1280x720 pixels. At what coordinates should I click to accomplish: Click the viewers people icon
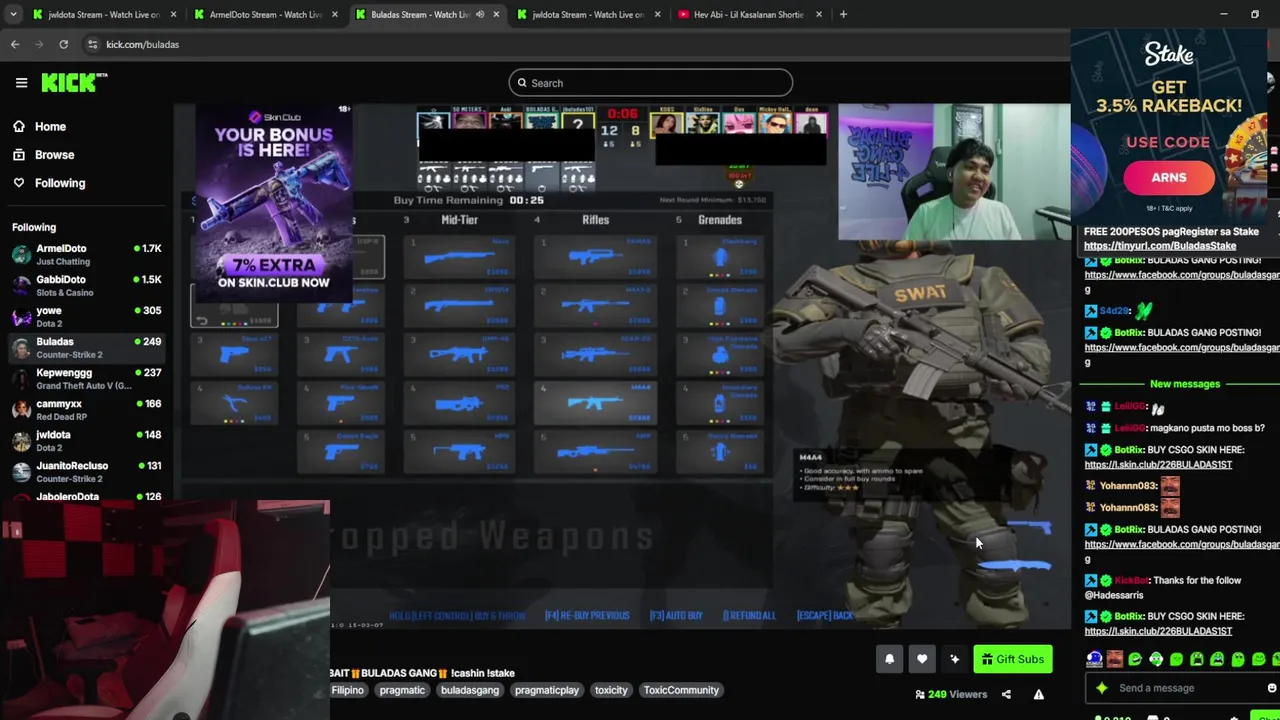pos(919,694)
